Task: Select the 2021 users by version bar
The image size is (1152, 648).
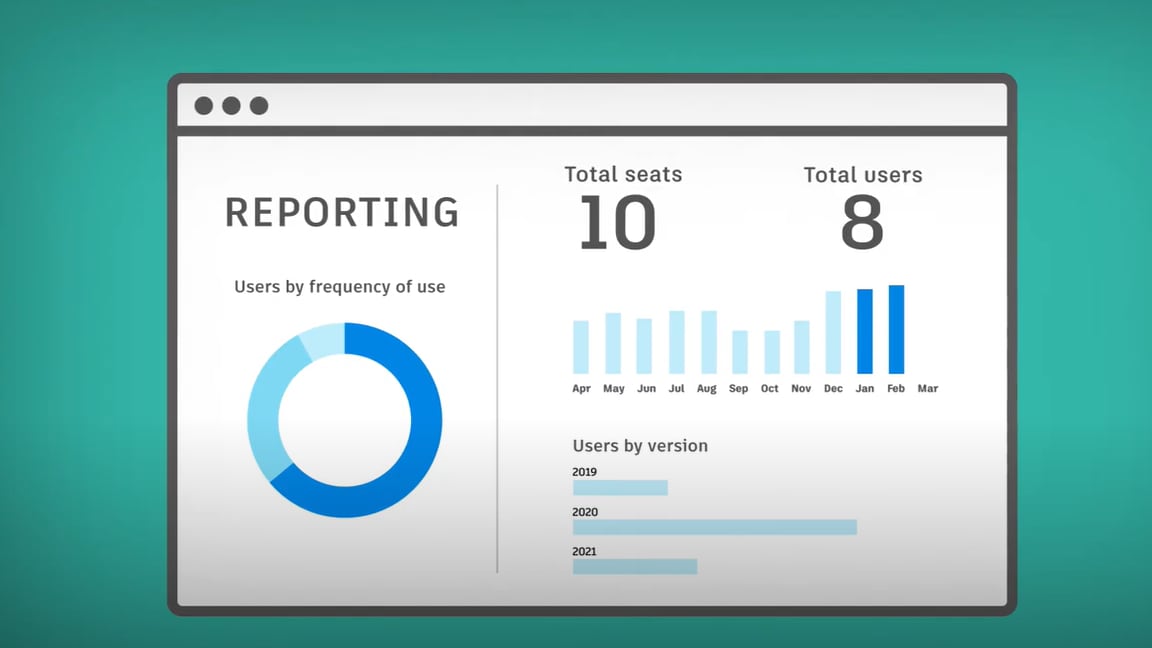Action: 634,567
